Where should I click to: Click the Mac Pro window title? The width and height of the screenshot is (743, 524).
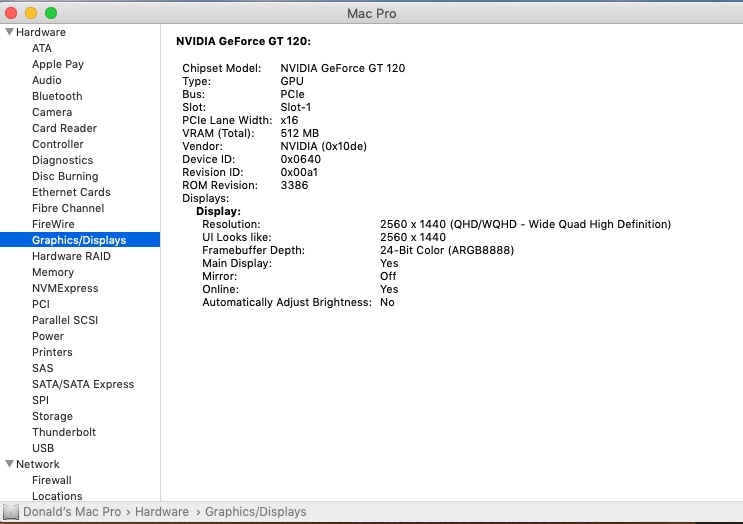click(x=372, y=13)
